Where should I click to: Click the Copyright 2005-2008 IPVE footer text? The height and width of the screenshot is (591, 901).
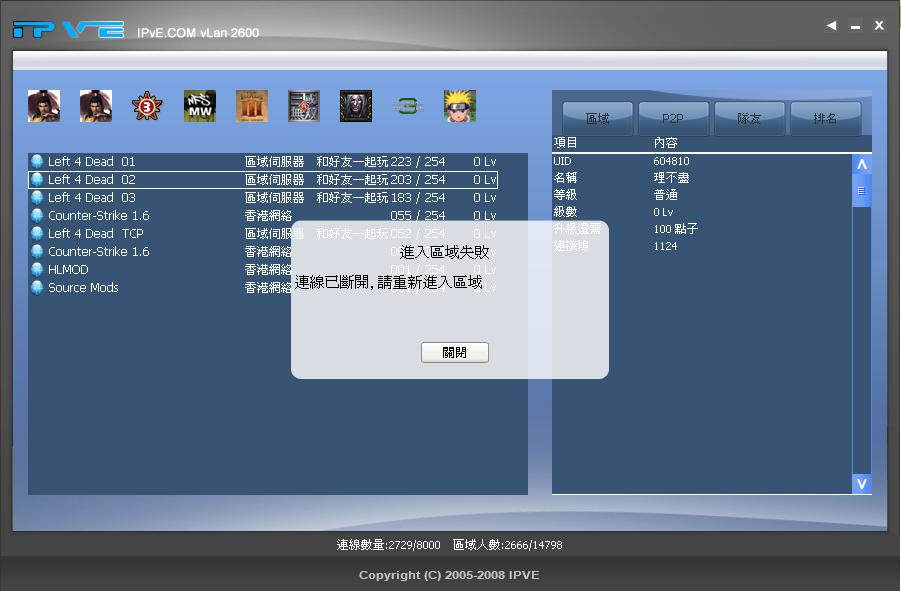coord(449,575)
